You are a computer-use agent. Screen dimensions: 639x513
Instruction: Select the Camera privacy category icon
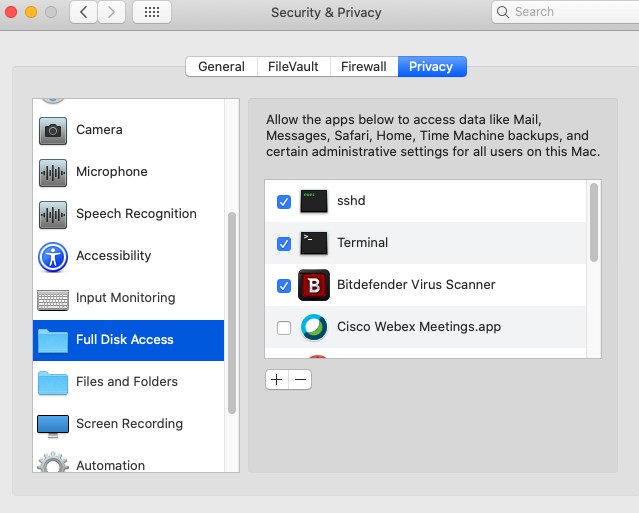[53, 130]
